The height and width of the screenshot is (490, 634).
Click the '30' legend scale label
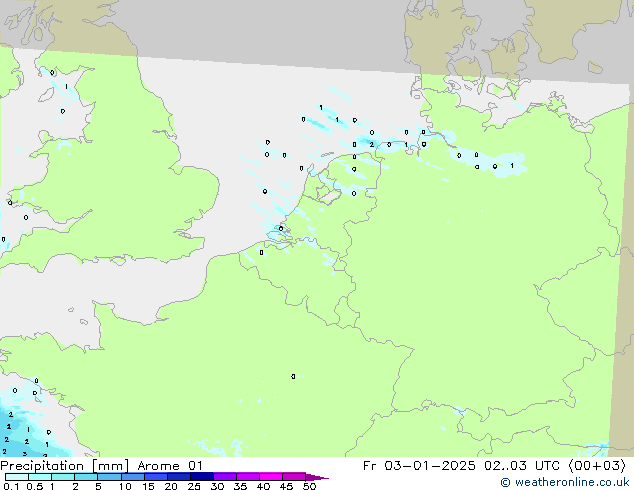[x=217, y=486]
